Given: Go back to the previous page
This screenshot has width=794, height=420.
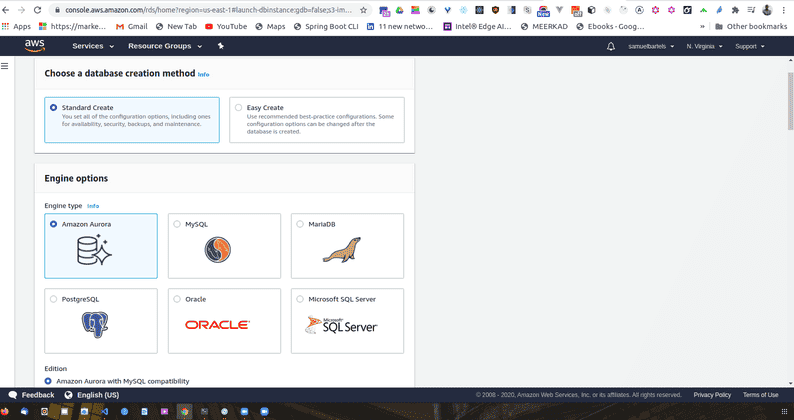Looking at the screenshot, I should coord(6,10).
